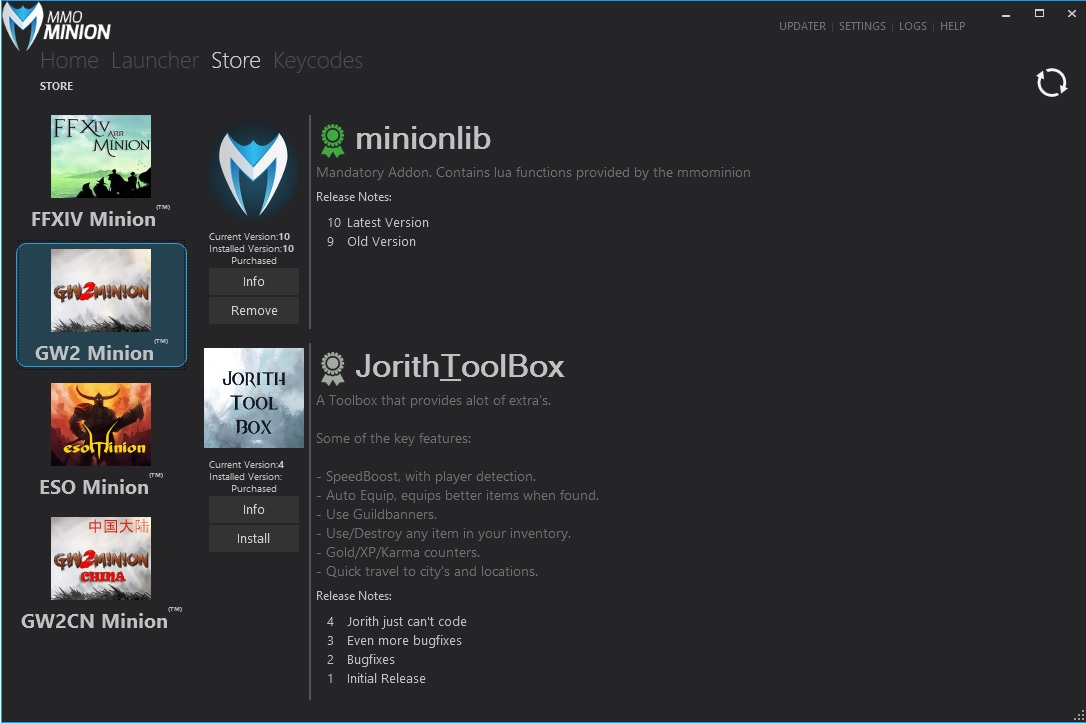
Task: Click the minionlib addon logo image
Action: pos(253,172)
